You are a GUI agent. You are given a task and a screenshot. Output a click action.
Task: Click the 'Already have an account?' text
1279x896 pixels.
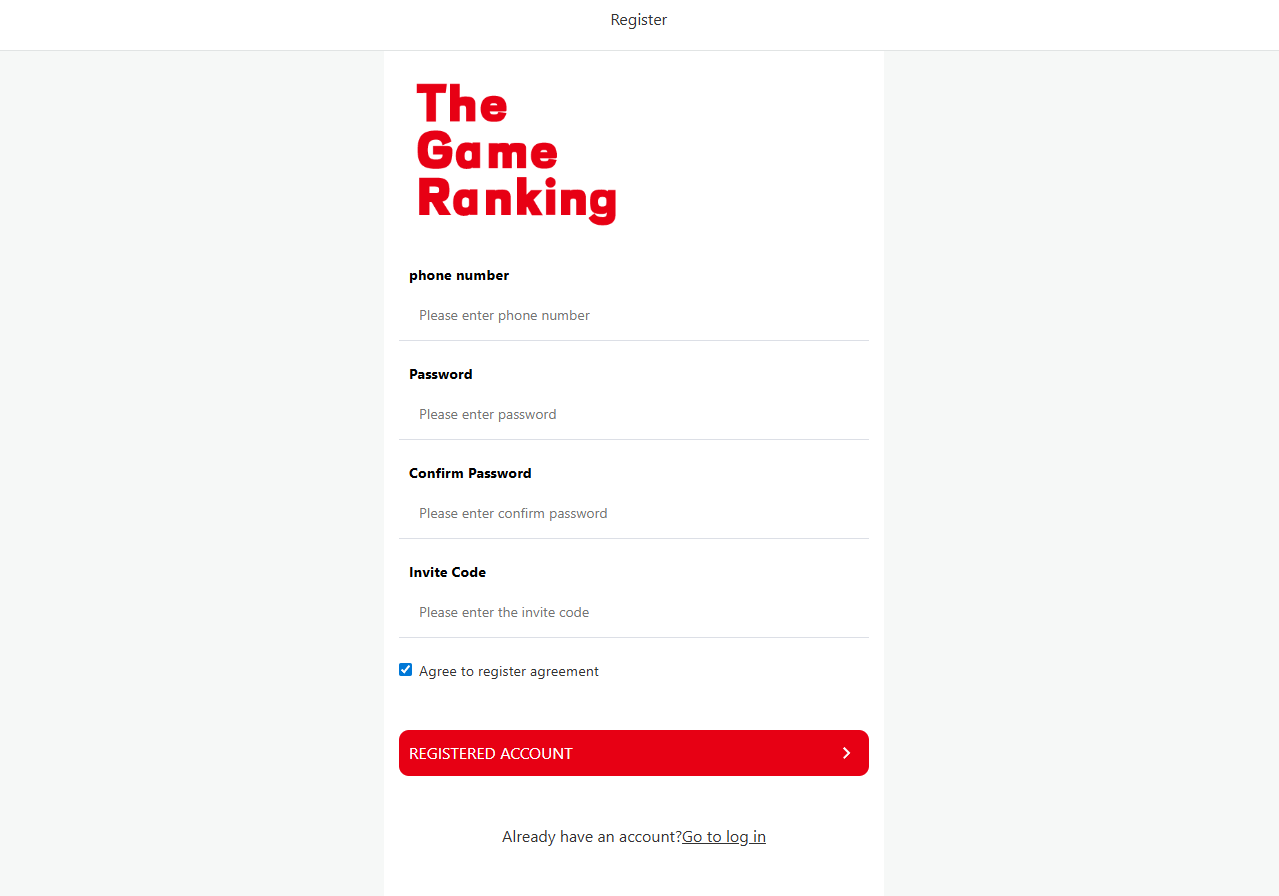[591, 837]
